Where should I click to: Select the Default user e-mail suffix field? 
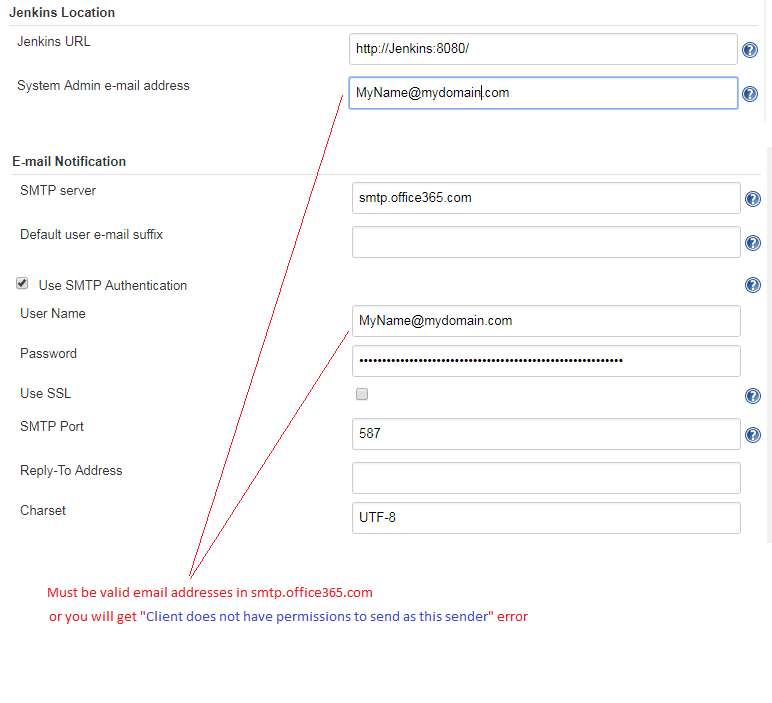click(546, 242)
